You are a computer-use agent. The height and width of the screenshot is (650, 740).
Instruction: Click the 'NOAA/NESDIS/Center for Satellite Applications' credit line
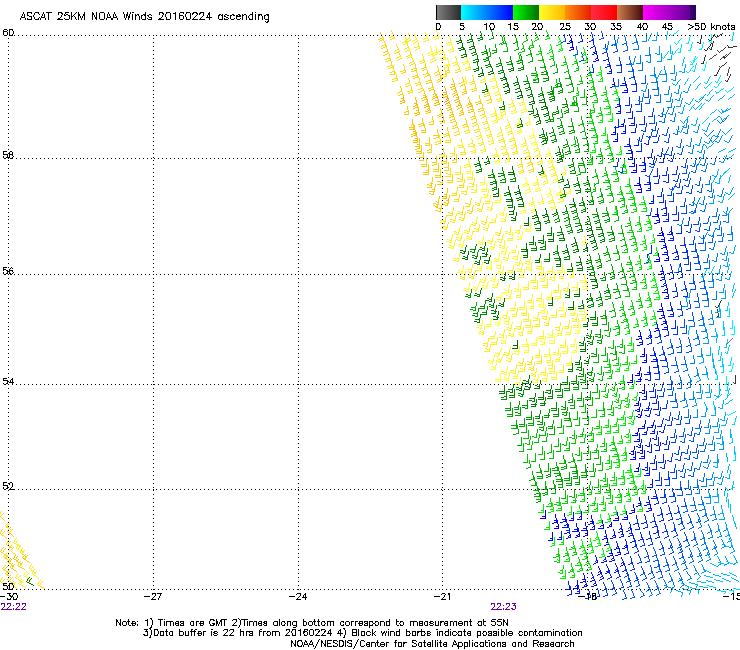[x=432, y=644]
